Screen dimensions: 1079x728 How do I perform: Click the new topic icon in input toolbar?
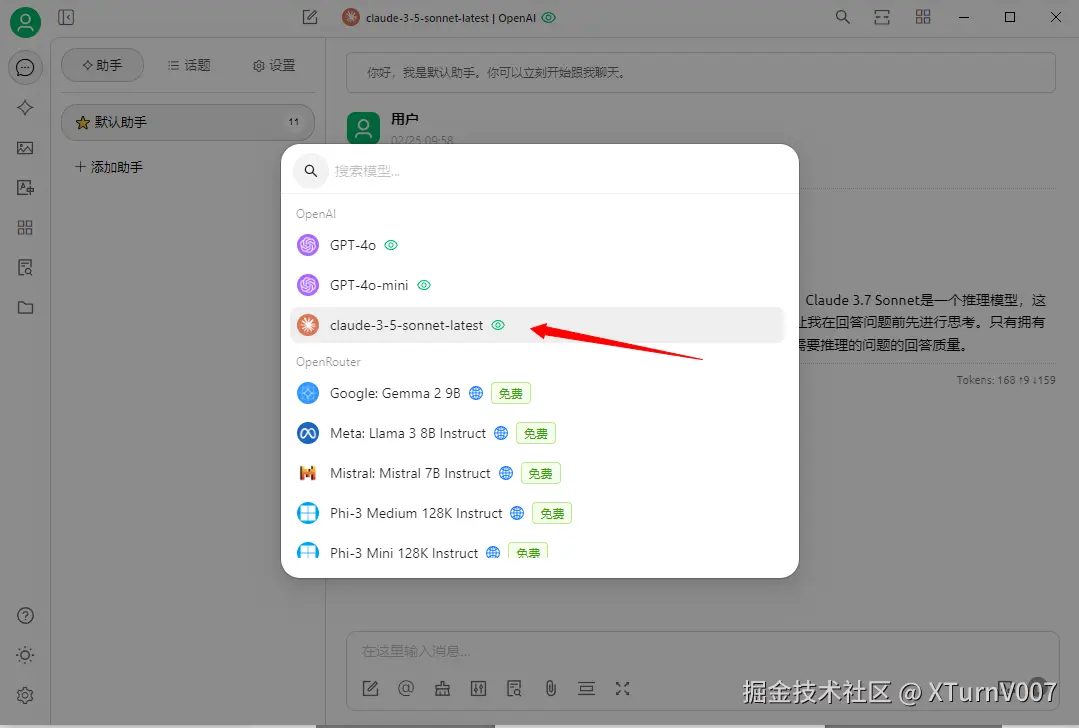tap(370, 688)
